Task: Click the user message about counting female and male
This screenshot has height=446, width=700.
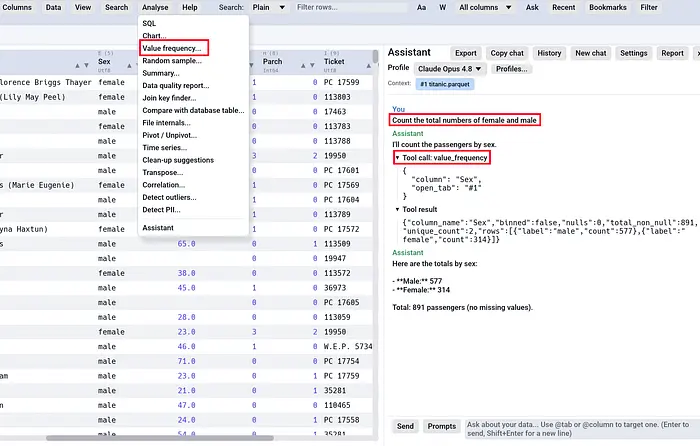Action: (464, 120)
